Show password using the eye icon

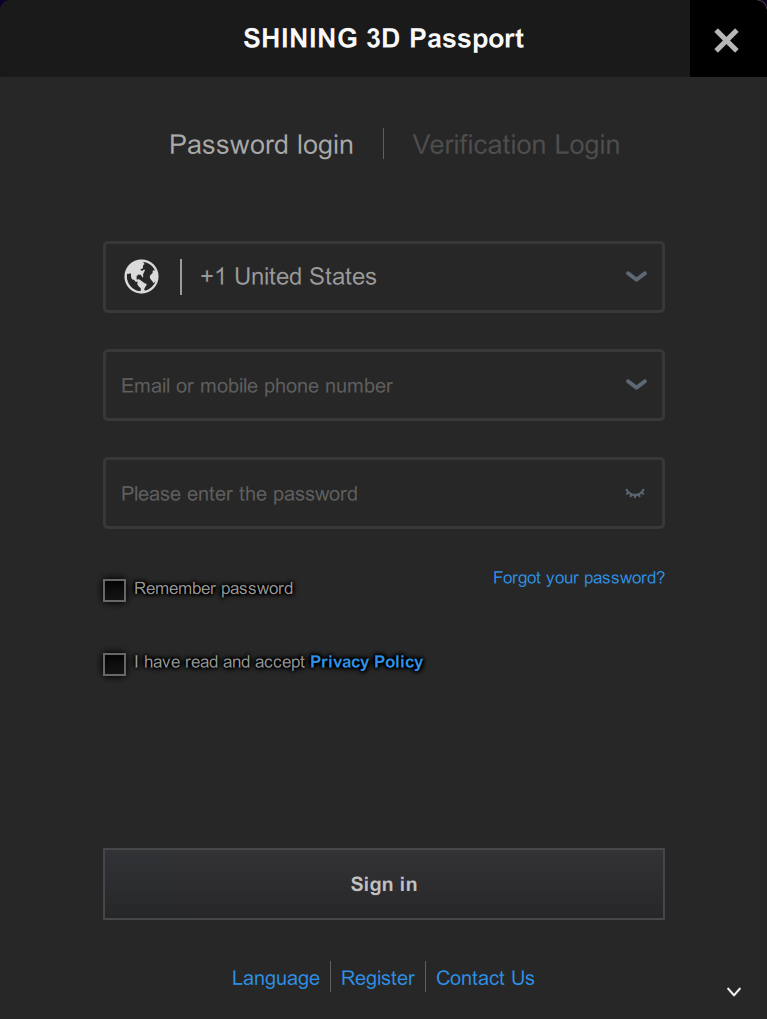[634, 493]
